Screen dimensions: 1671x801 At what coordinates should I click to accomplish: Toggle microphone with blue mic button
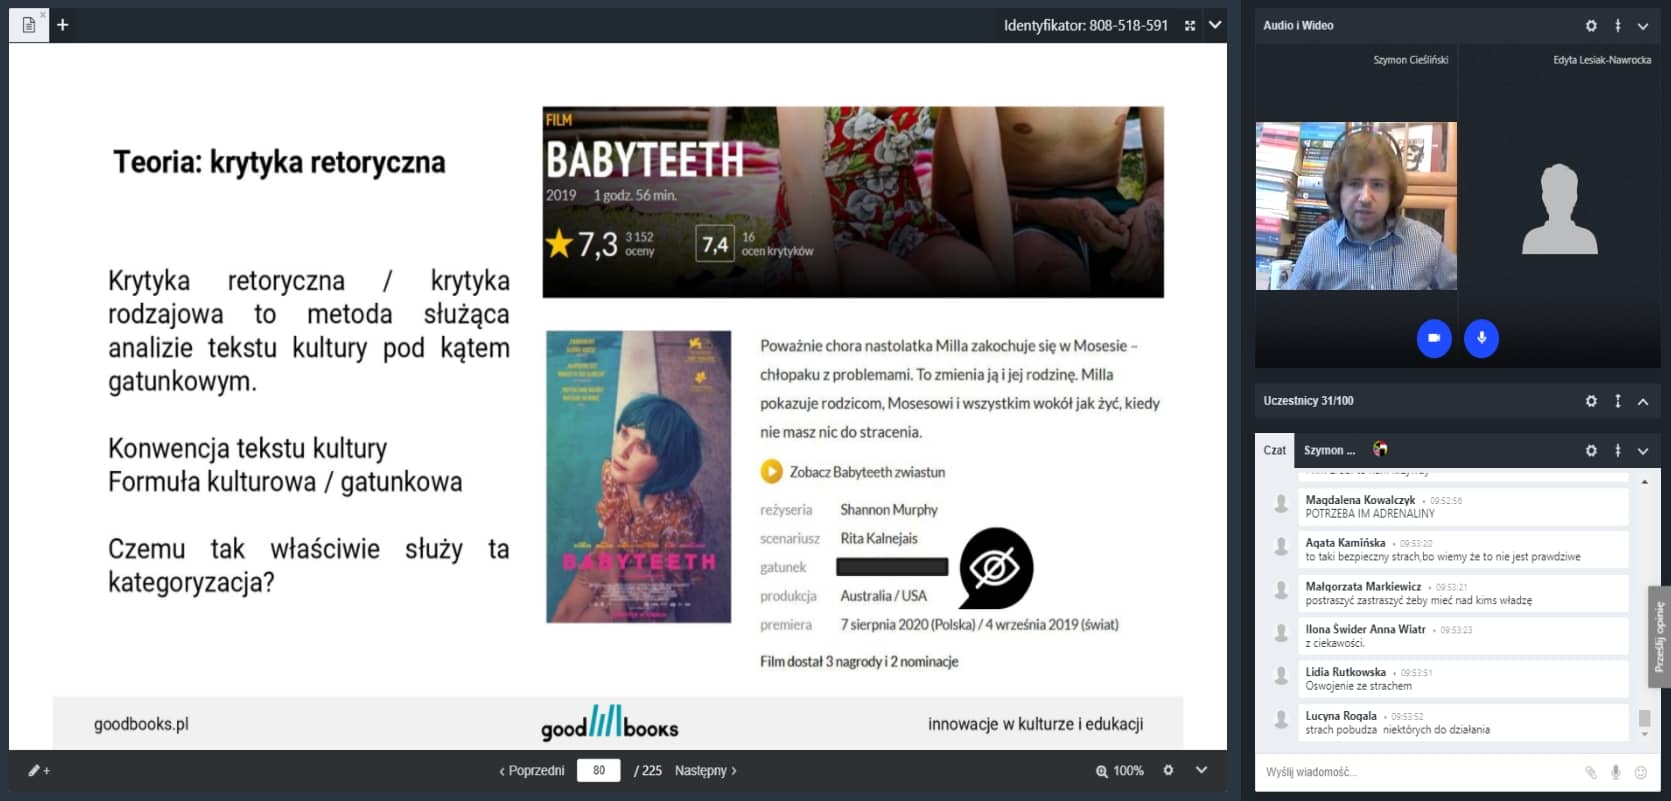click(x=1481, y=338)
